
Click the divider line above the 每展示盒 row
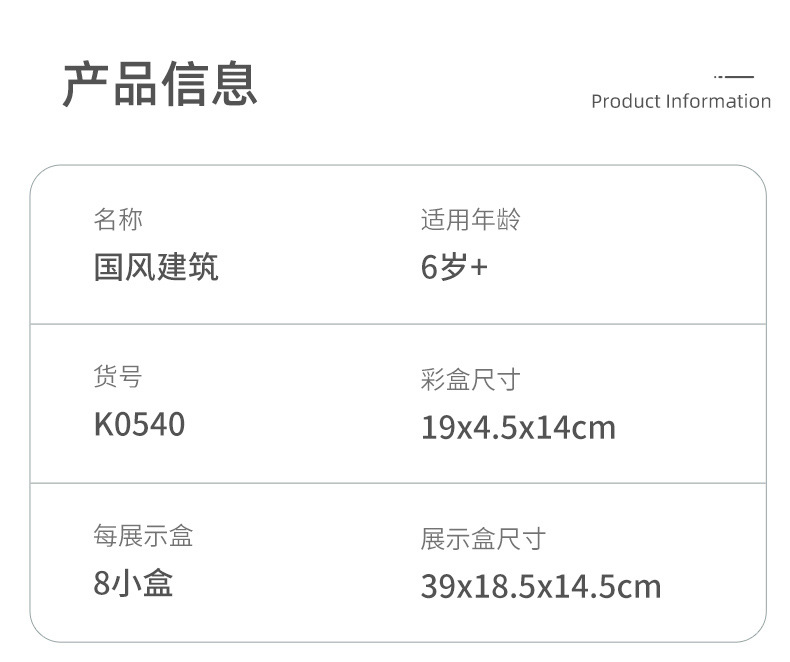397,483
